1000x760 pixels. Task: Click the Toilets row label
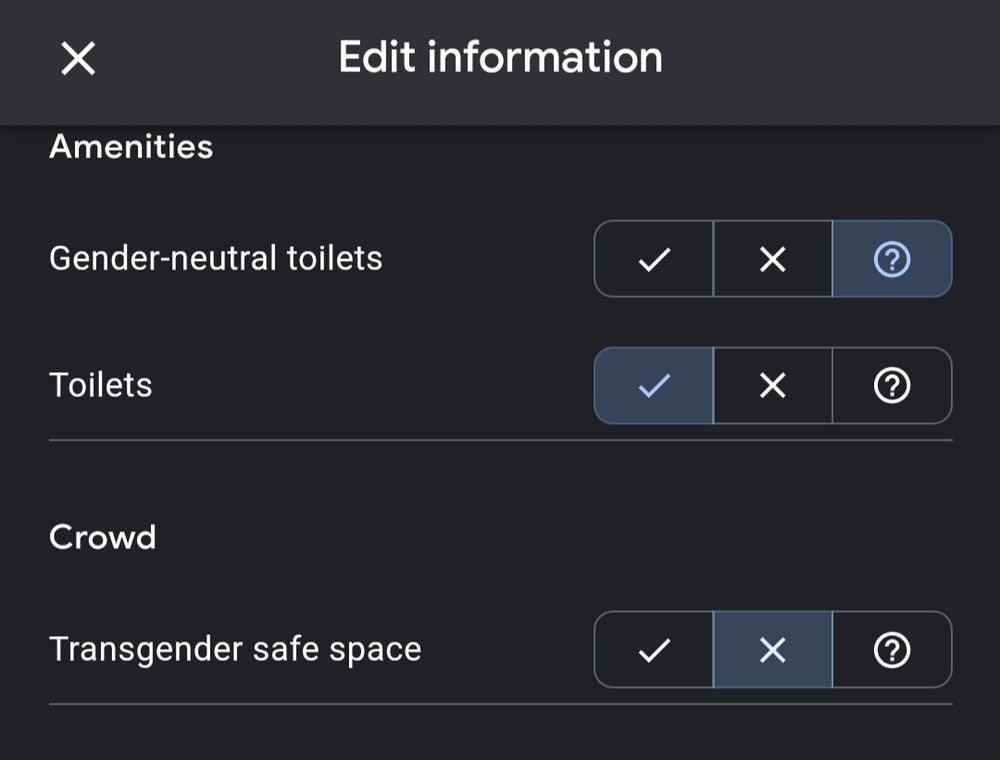101,385
